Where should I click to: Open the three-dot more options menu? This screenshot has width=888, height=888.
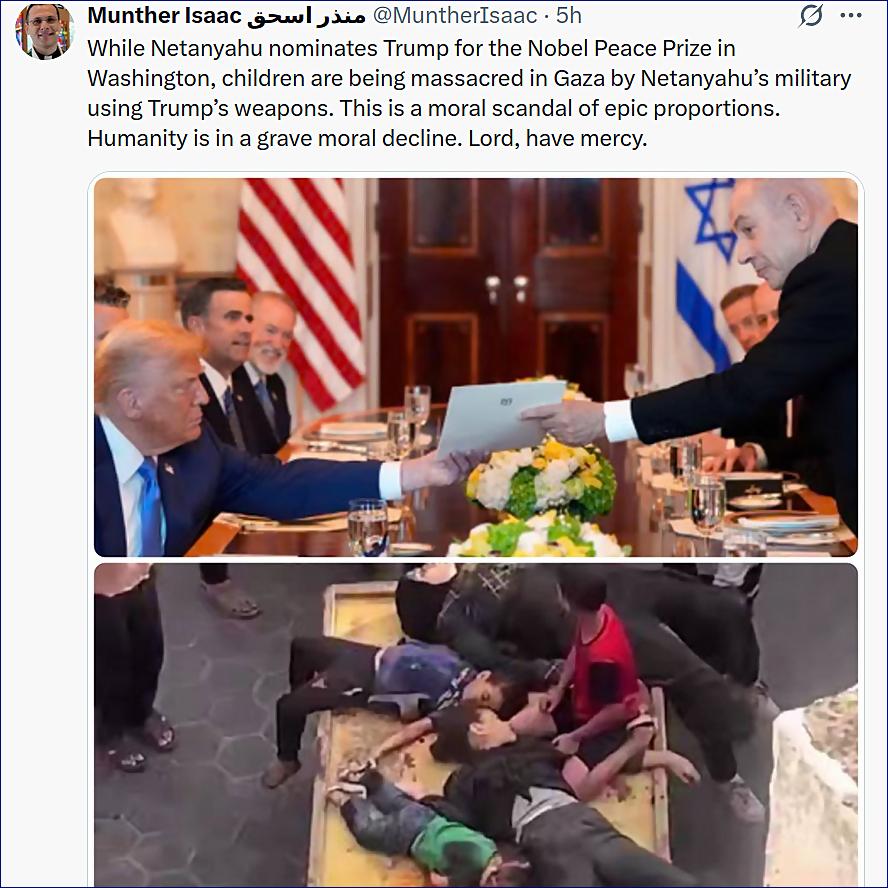pyautogui.click(x=851, y=16)
